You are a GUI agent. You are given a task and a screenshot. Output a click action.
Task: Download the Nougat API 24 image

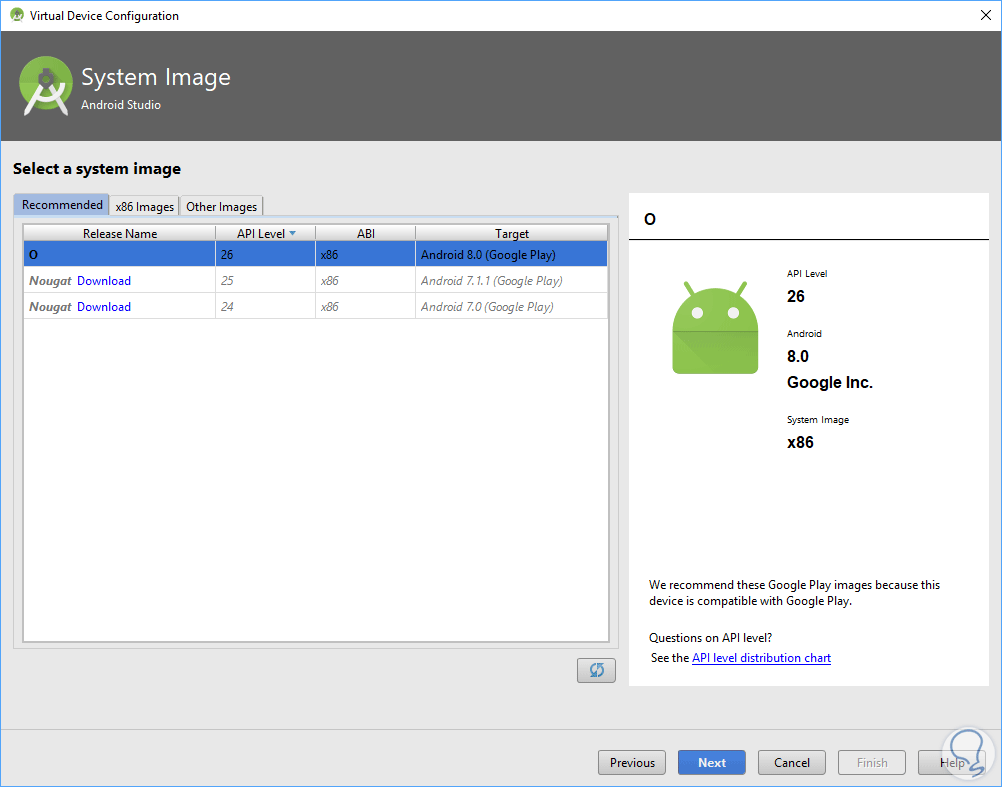(x=104, y=307)
